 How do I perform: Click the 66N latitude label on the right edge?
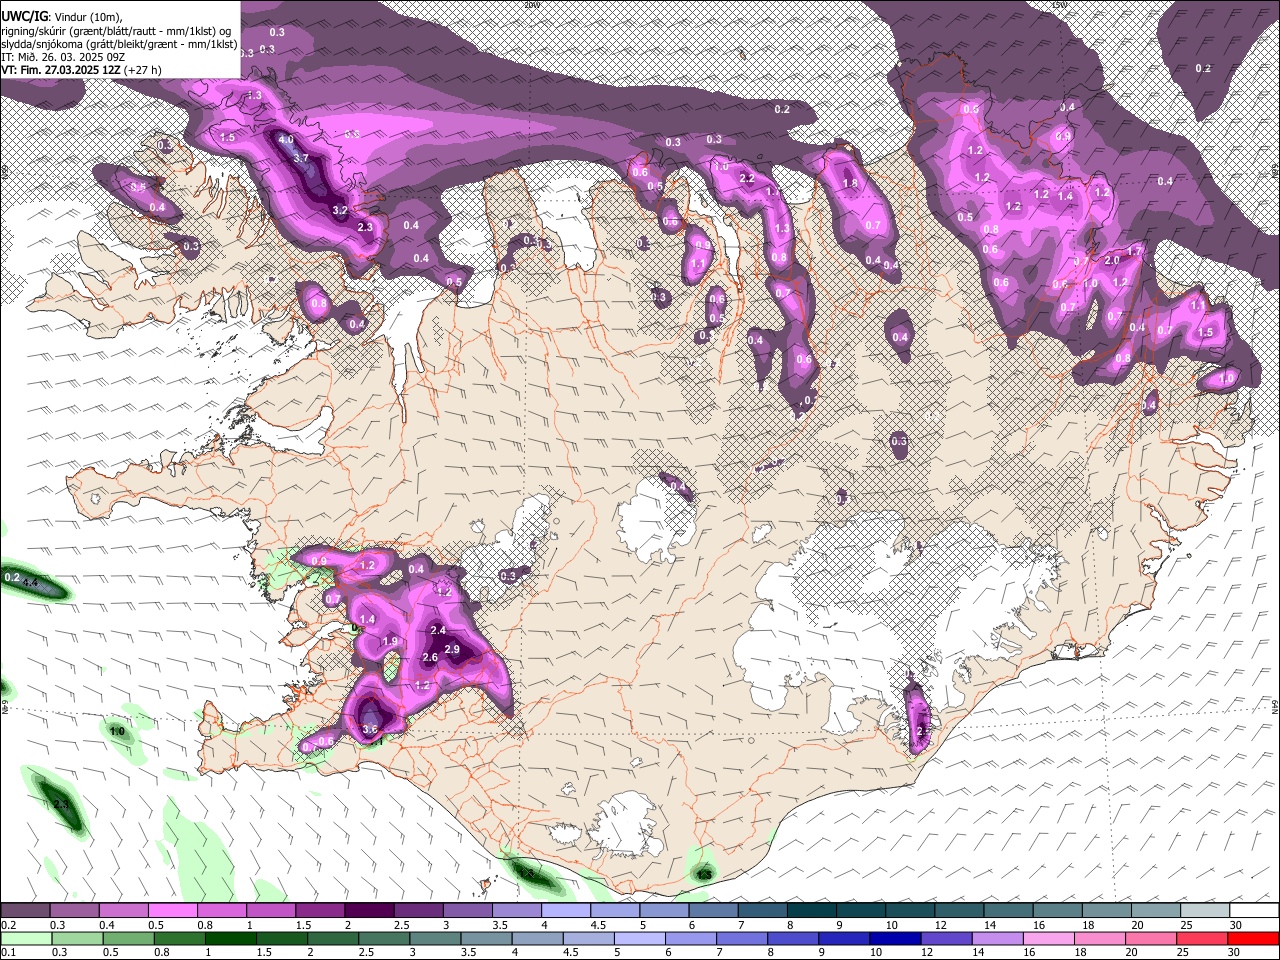coord(1275,172)
